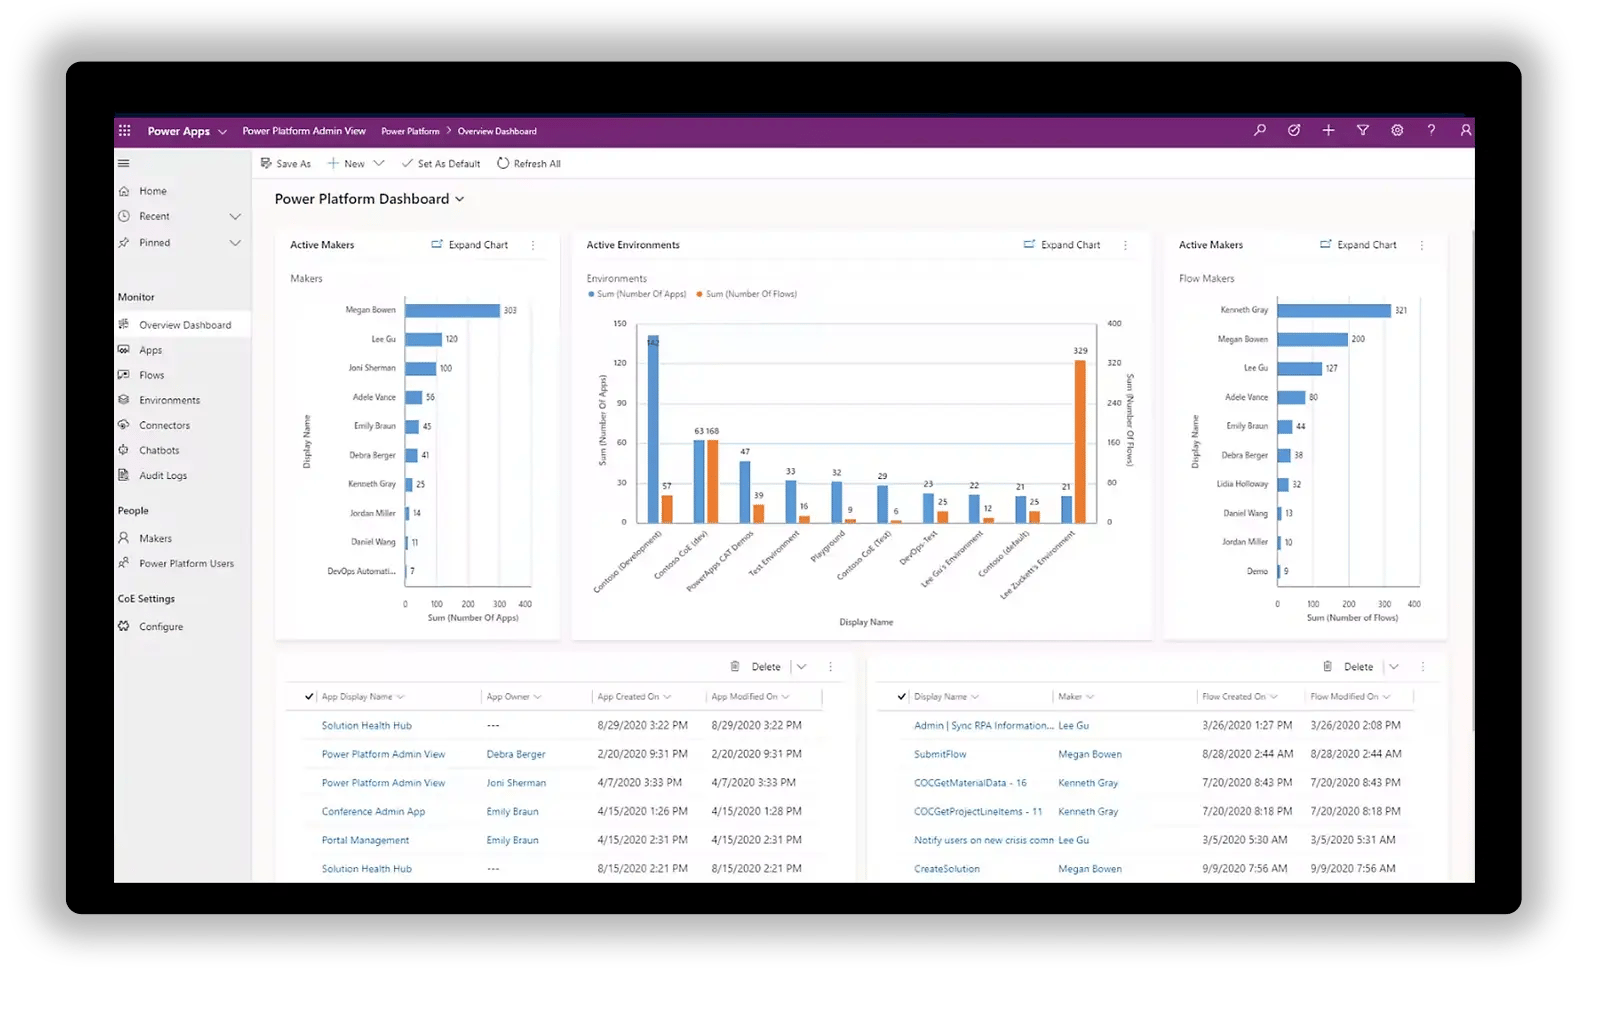Viewport: 1619px width, 1024px height.
Task: Open App Owner column header menu
Action: click(x=514, y=697)
